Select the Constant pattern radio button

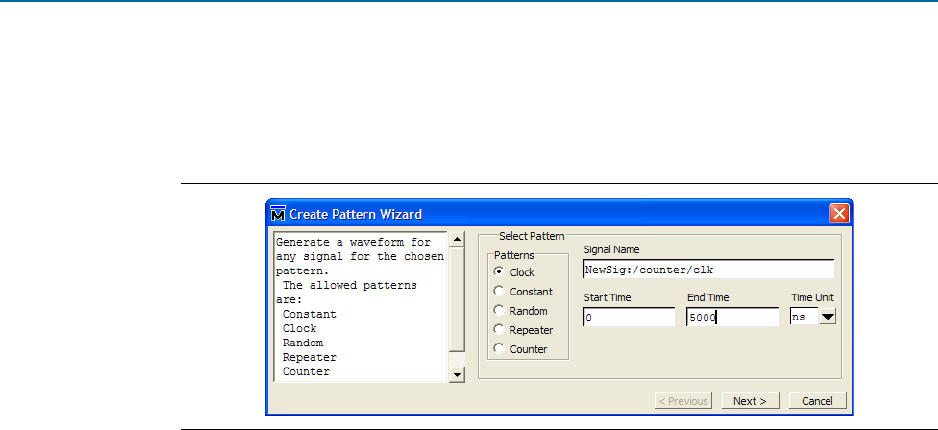pyautogui.click(x=498, y=291)
